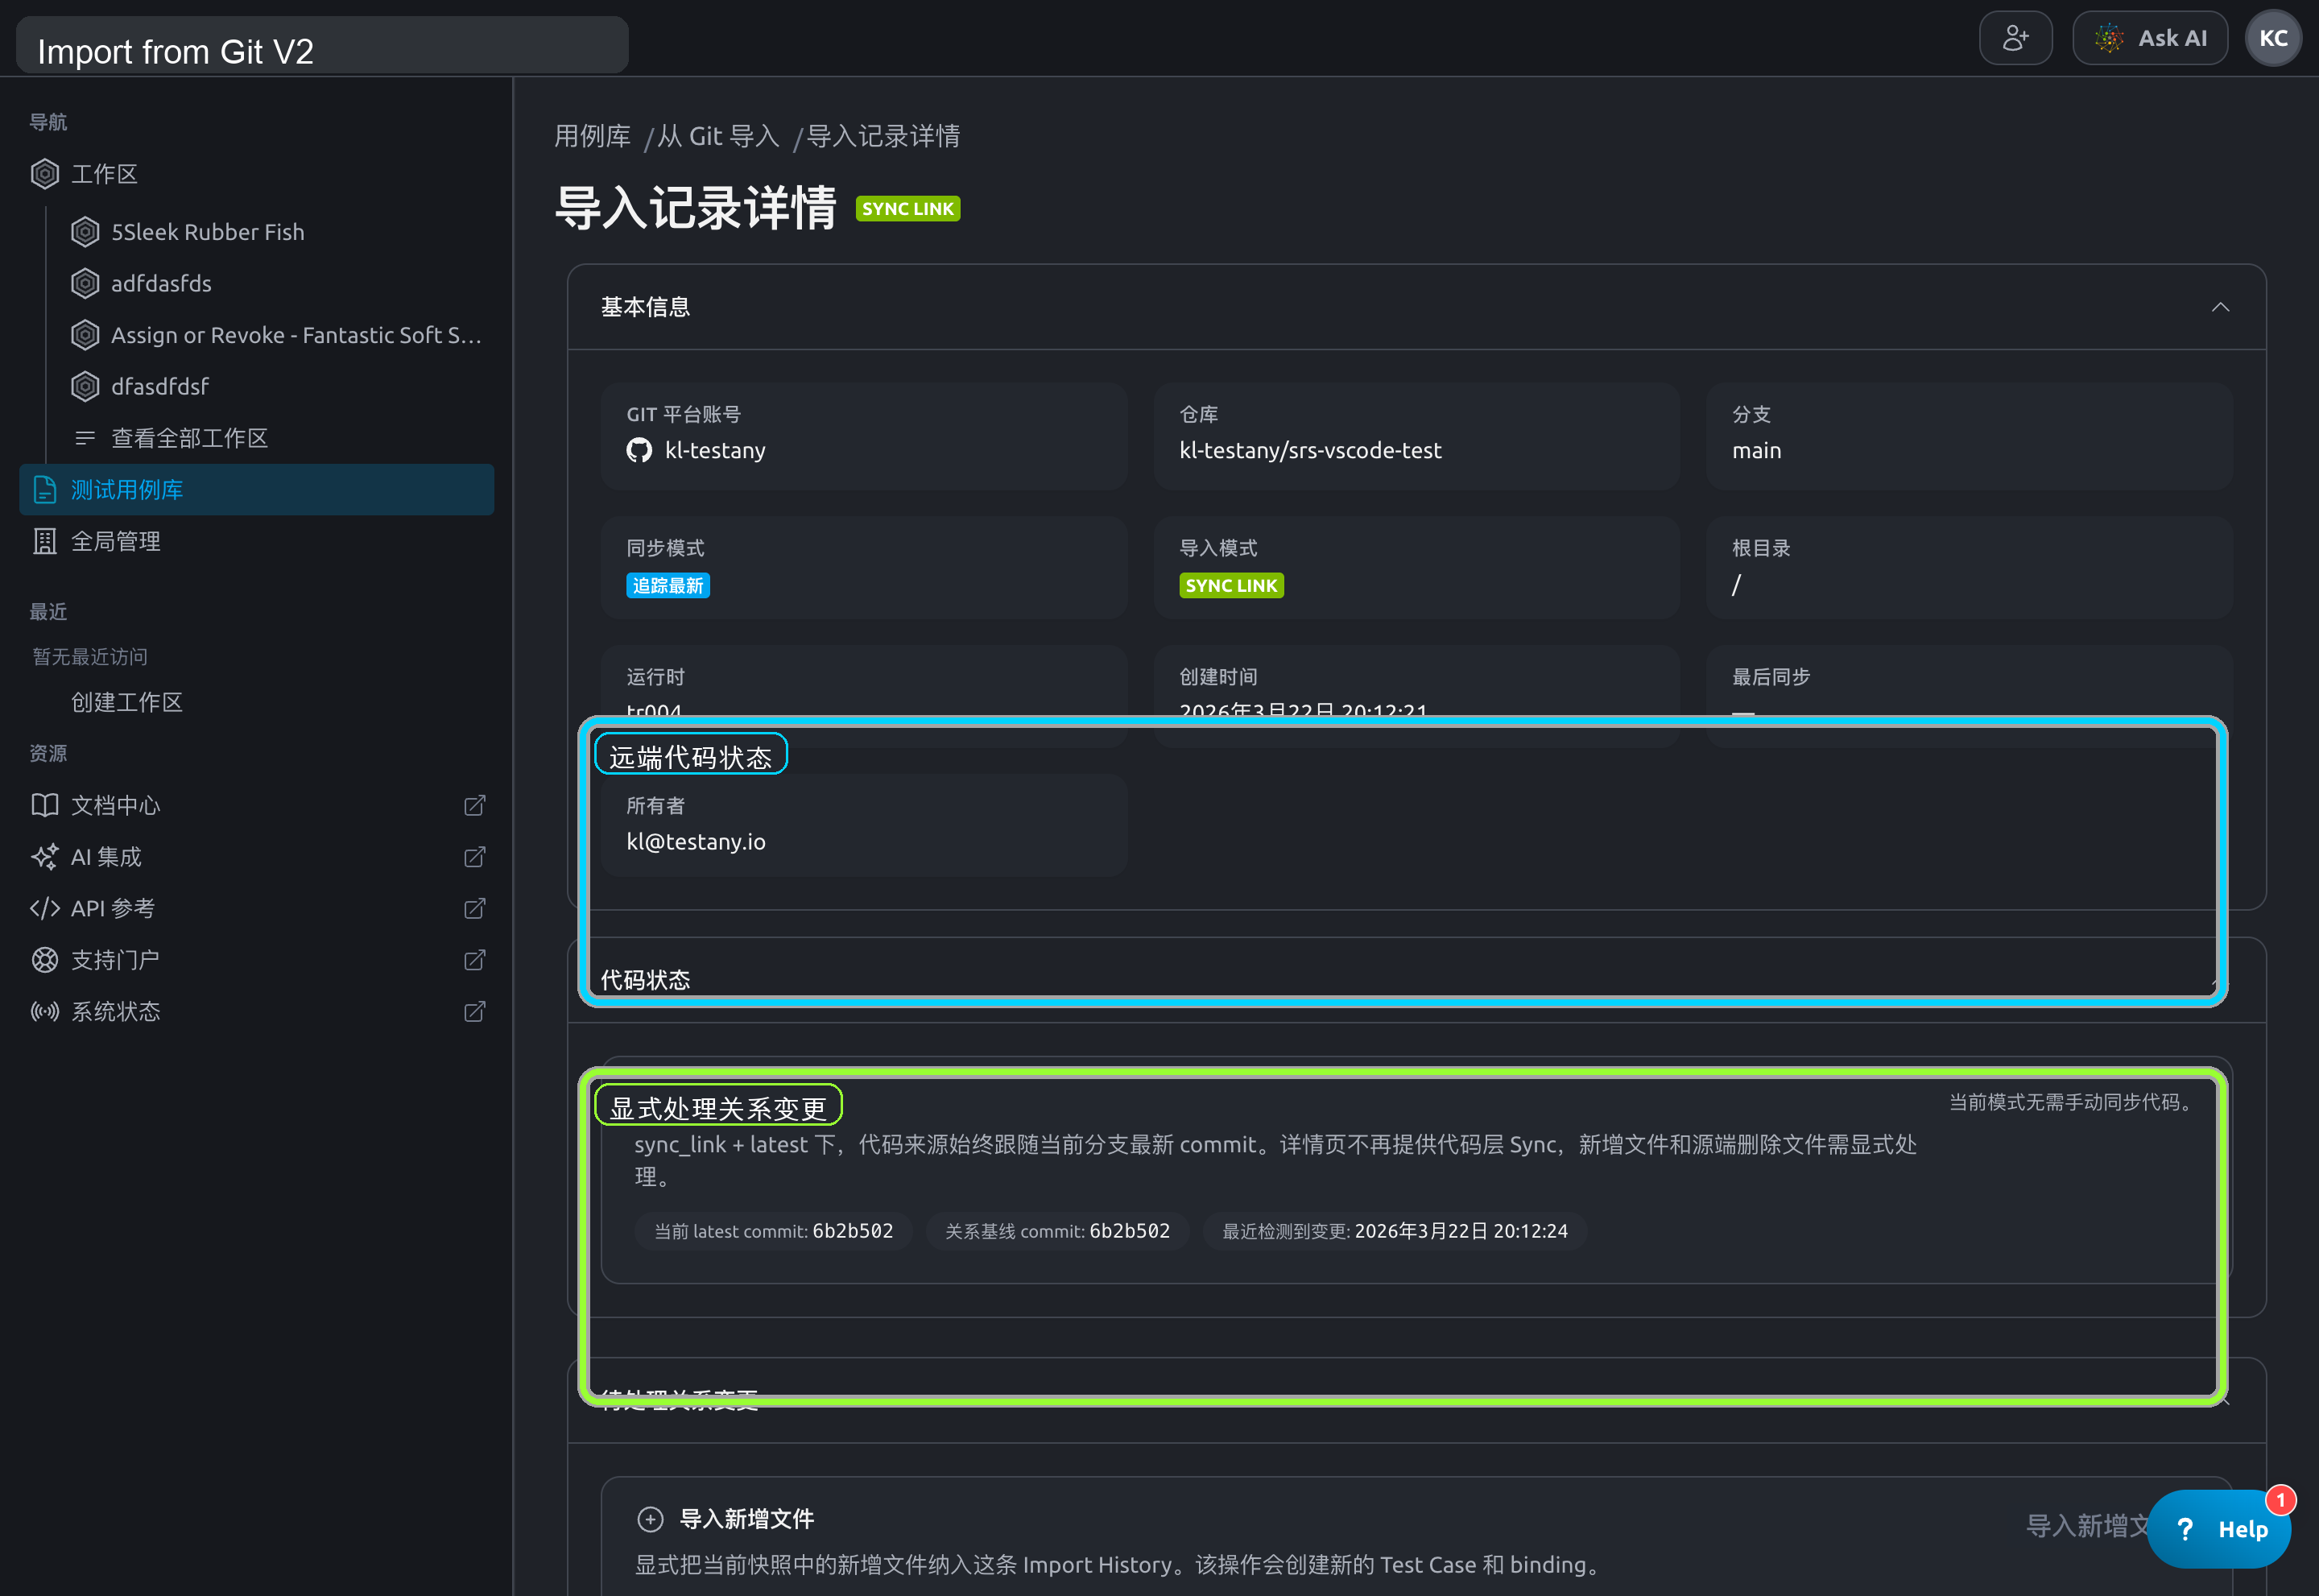Click the SYNC LINK badge under 导入模式

(1231, 585)
